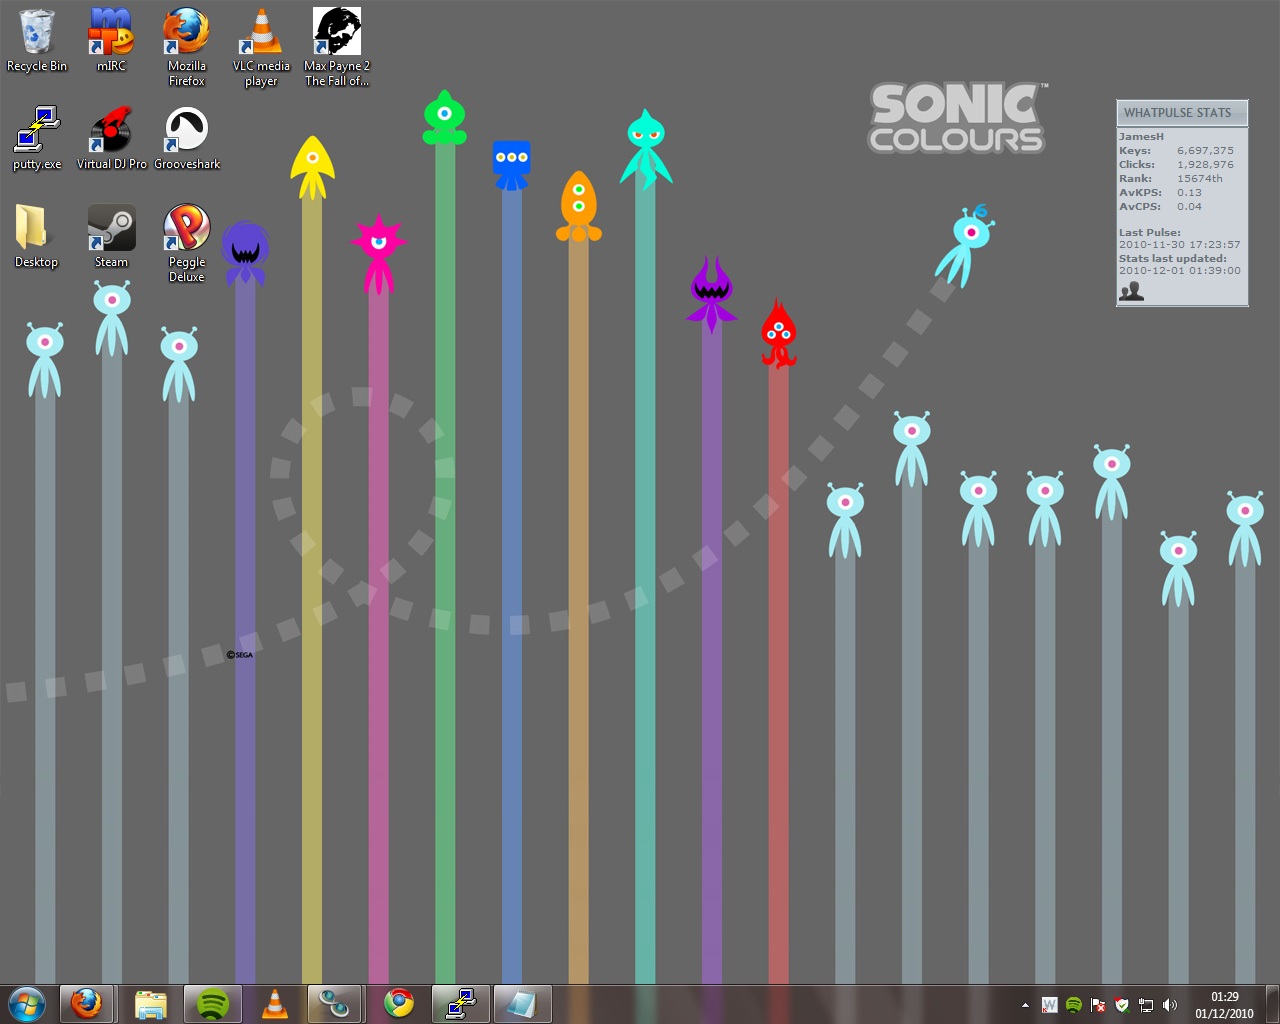Switch to Spotify in the taskbar

212,1003
